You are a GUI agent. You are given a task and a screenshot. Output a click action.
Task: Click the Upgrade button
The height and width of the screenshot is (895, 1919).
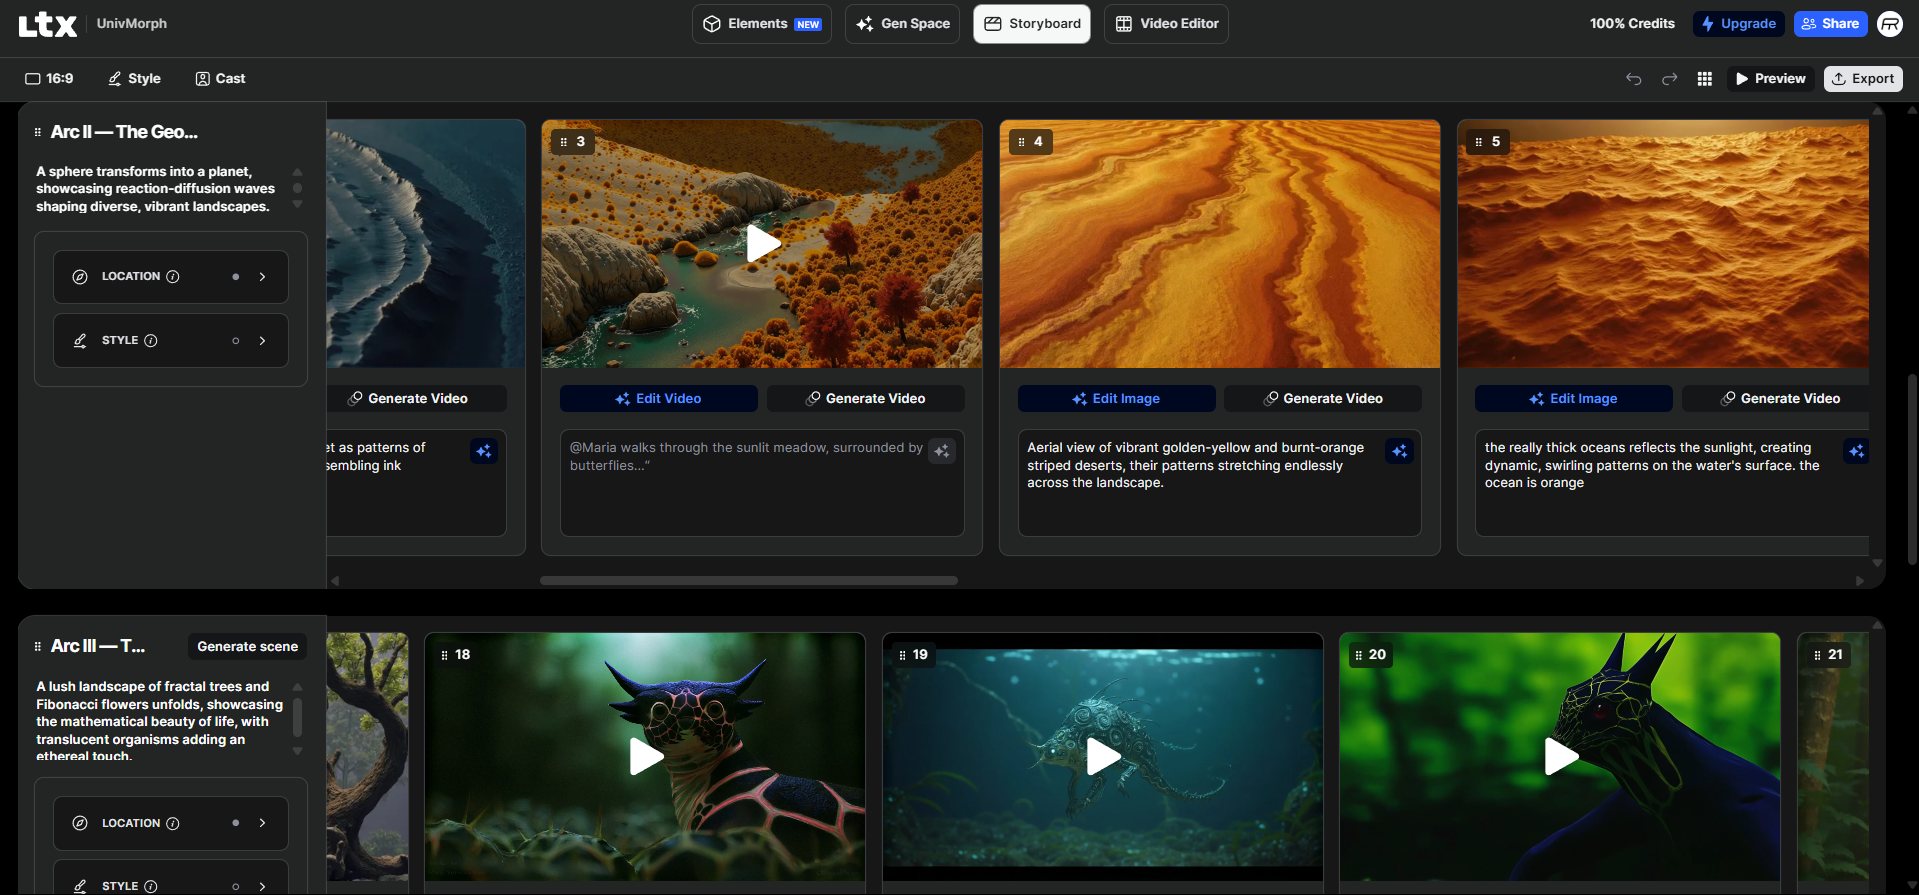1738,24
